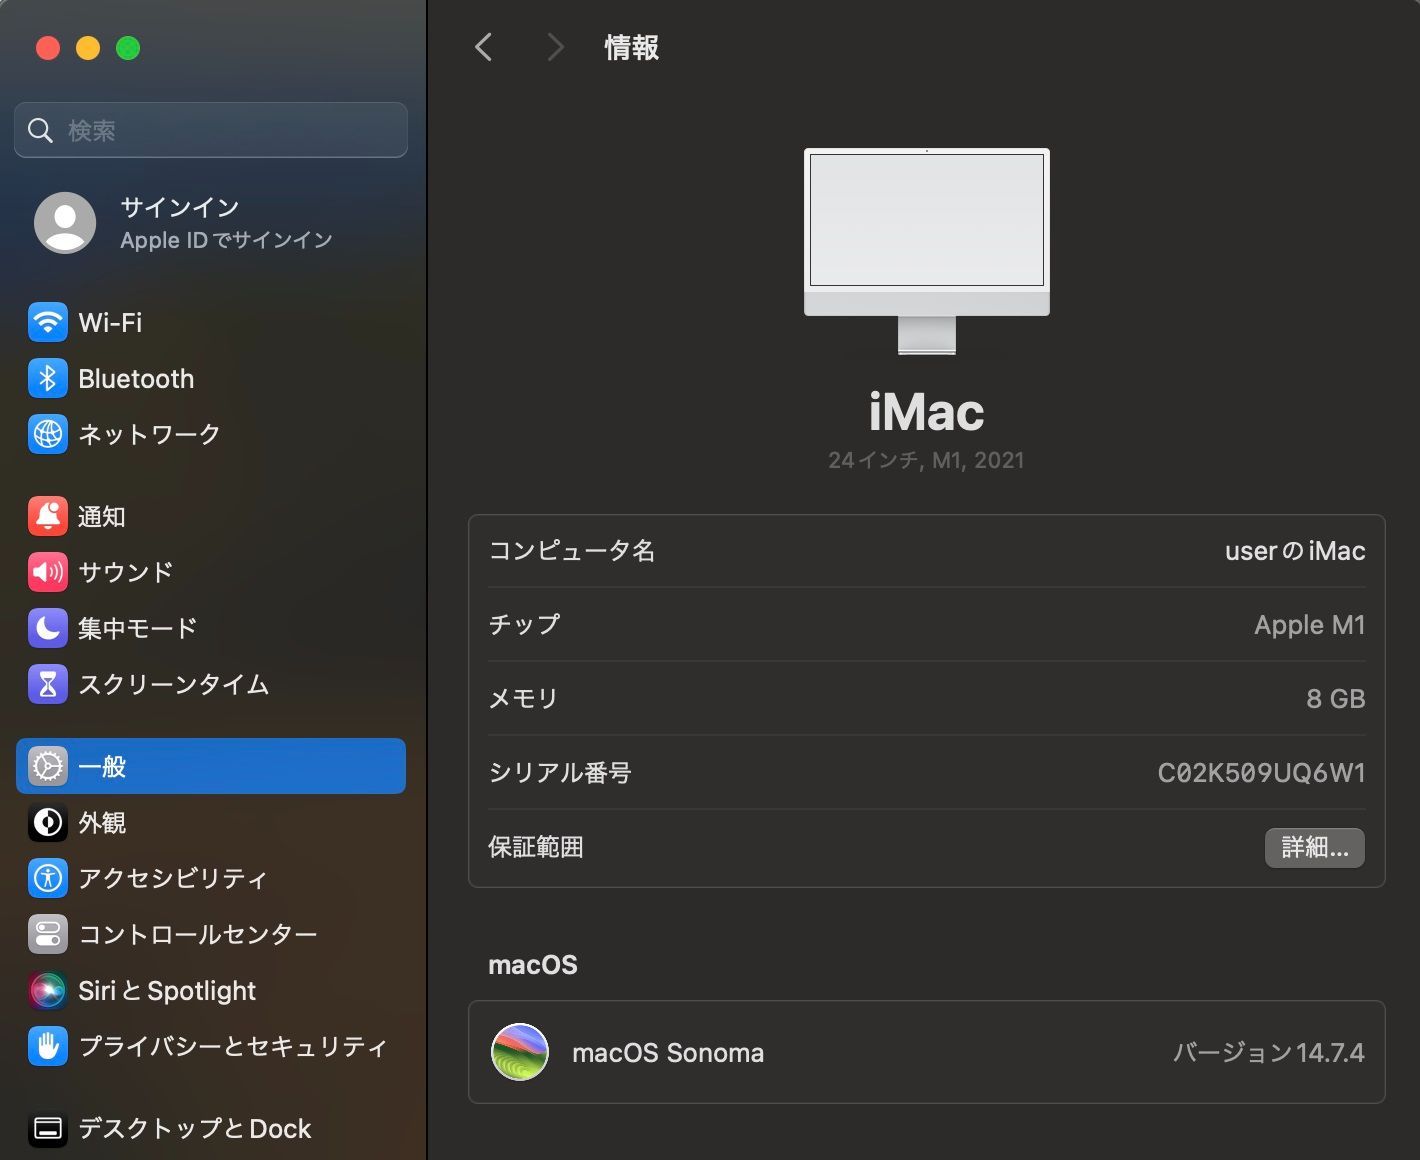
Task: Click the macOS section heading
Action: tap(533, 965)
